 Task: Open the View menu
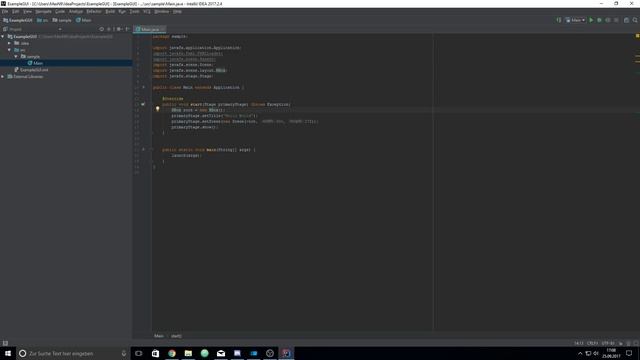(27, 11)
